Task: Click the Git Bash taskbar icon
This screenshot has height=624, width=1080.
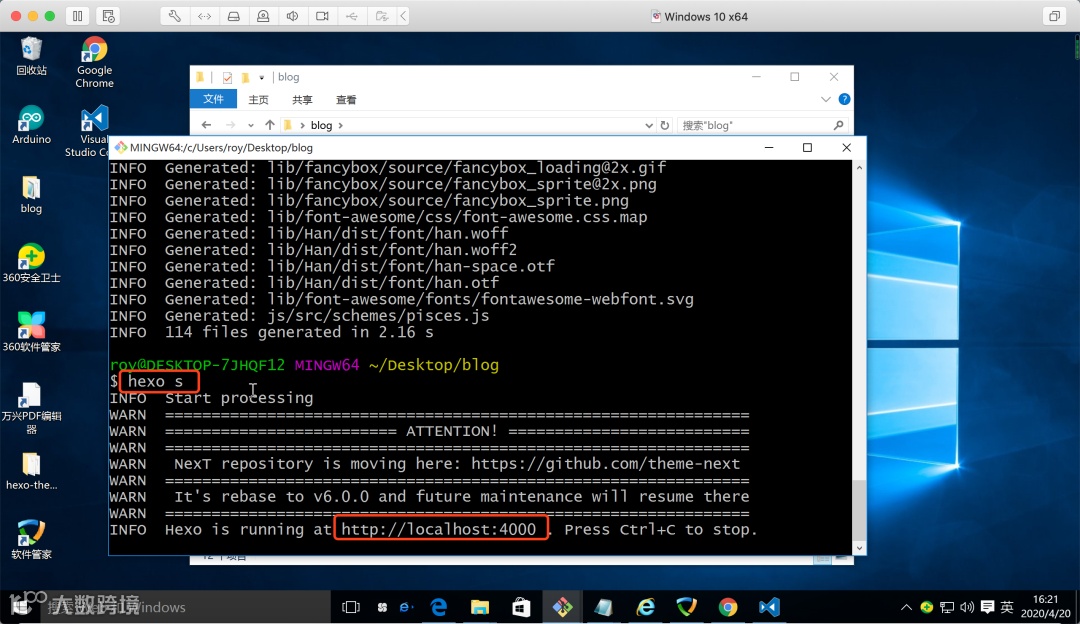Action: coord(562,607)
